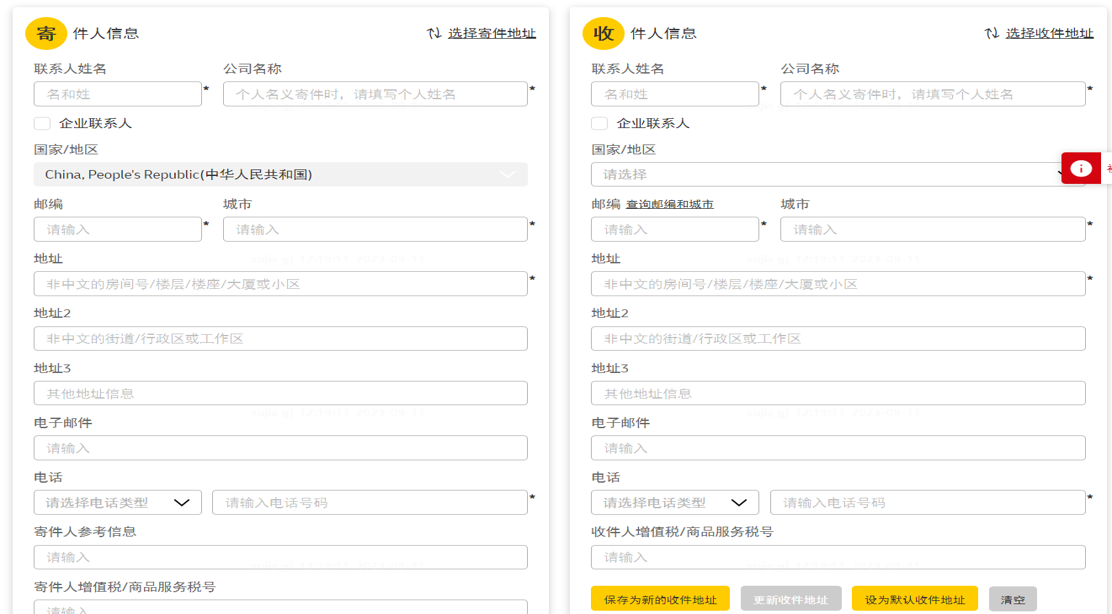Open the red info icon tab
This screenshot has height=614, width=1112.
click(1081, 168)
